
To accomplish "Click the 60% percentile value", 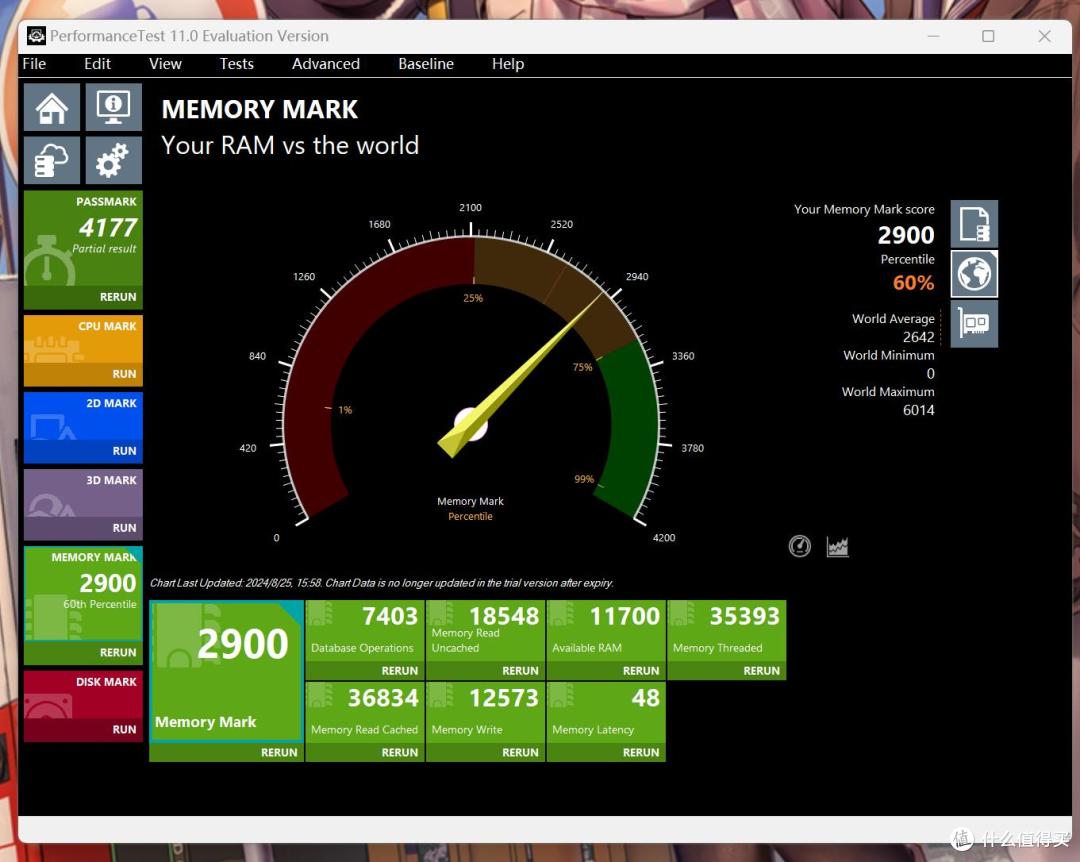I will (913, 283).
